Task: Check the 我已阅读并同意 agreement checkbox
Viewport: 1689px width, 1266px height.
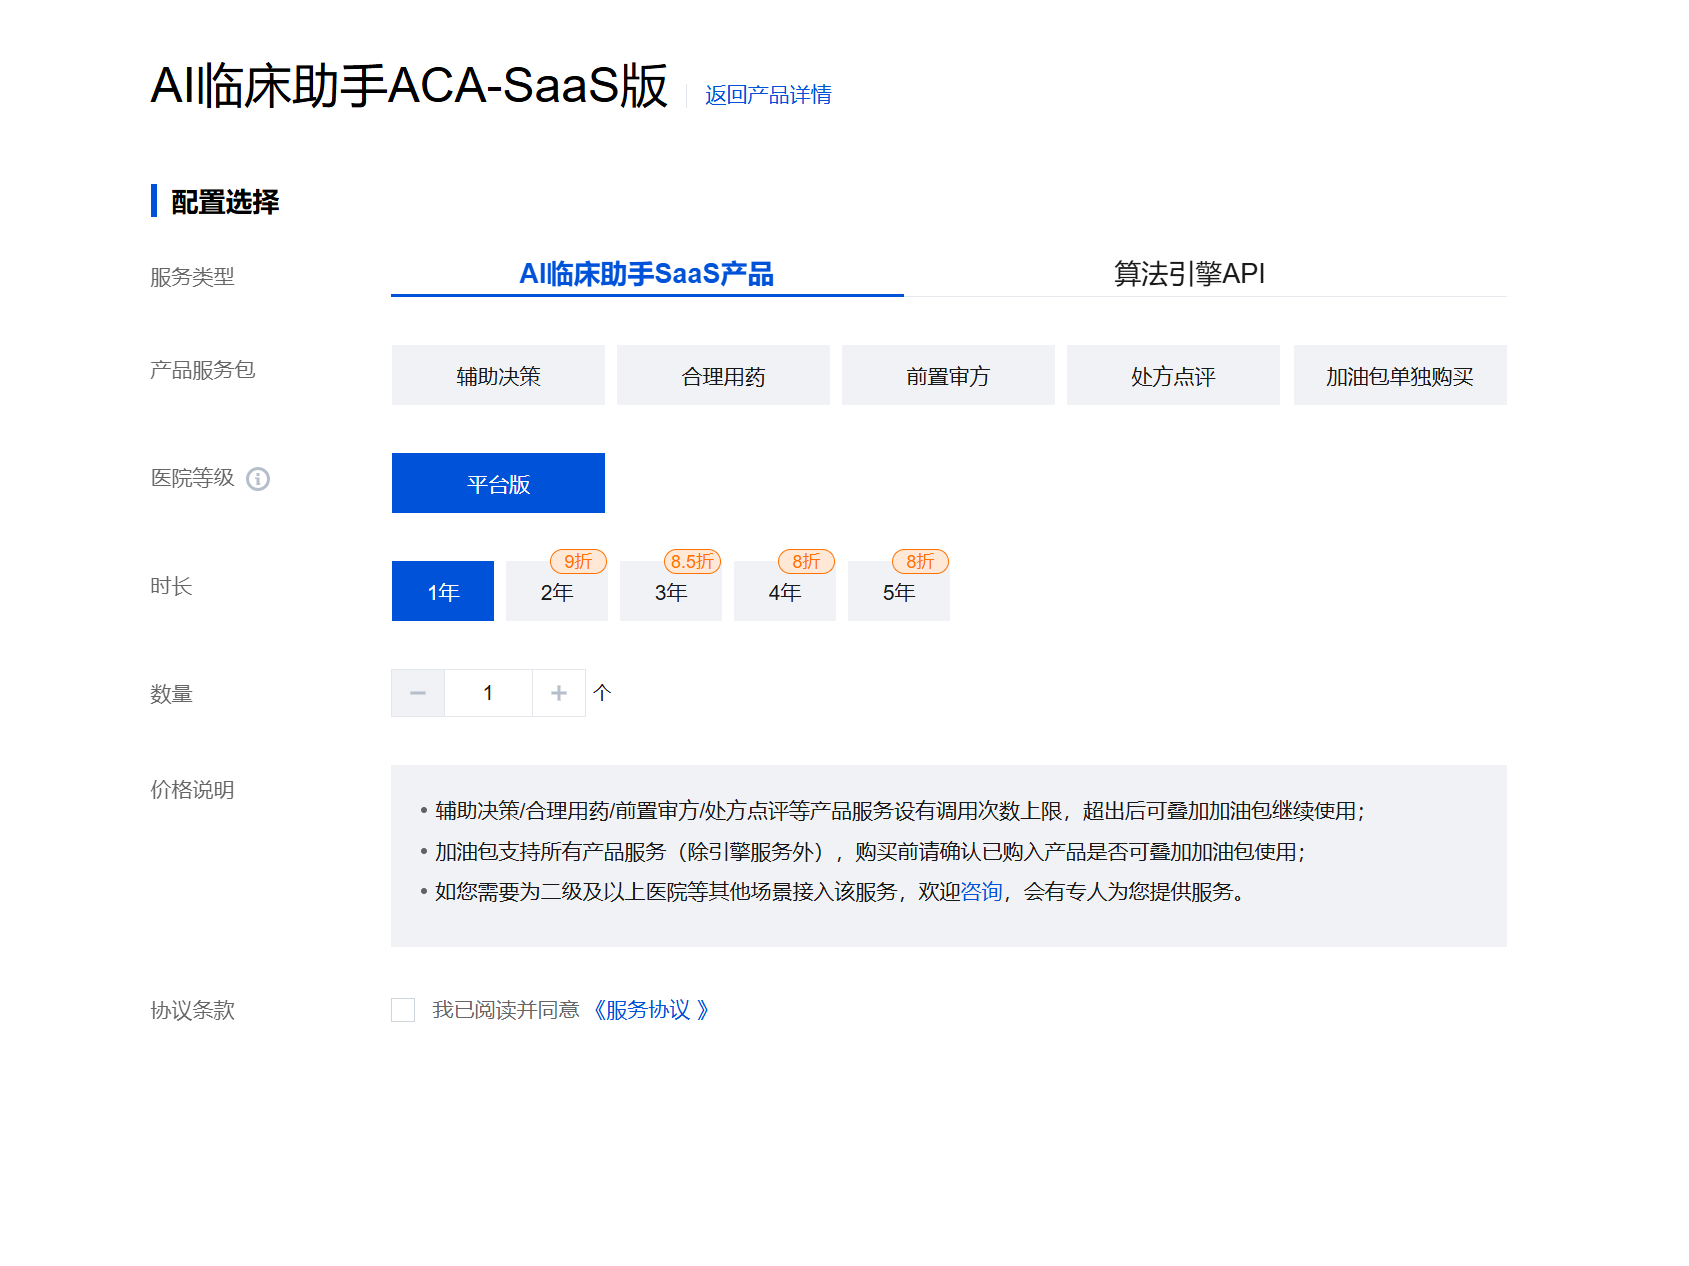Action: [403, 1010]
